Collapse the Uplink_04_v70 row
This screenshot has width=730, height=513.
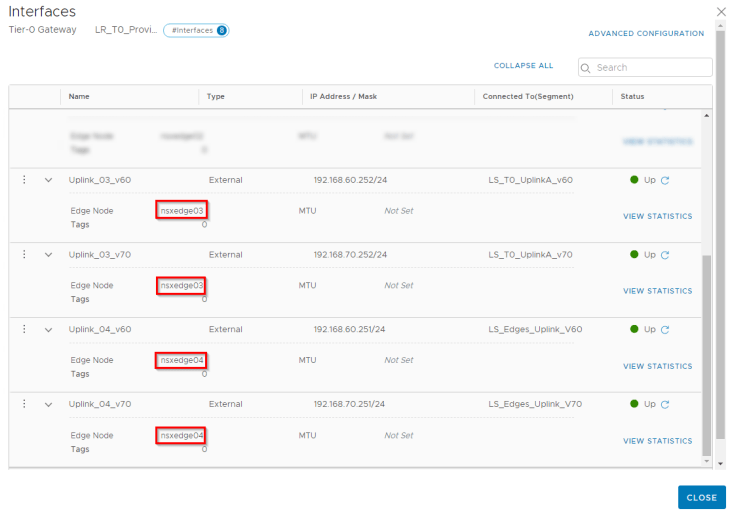point(47,404)
